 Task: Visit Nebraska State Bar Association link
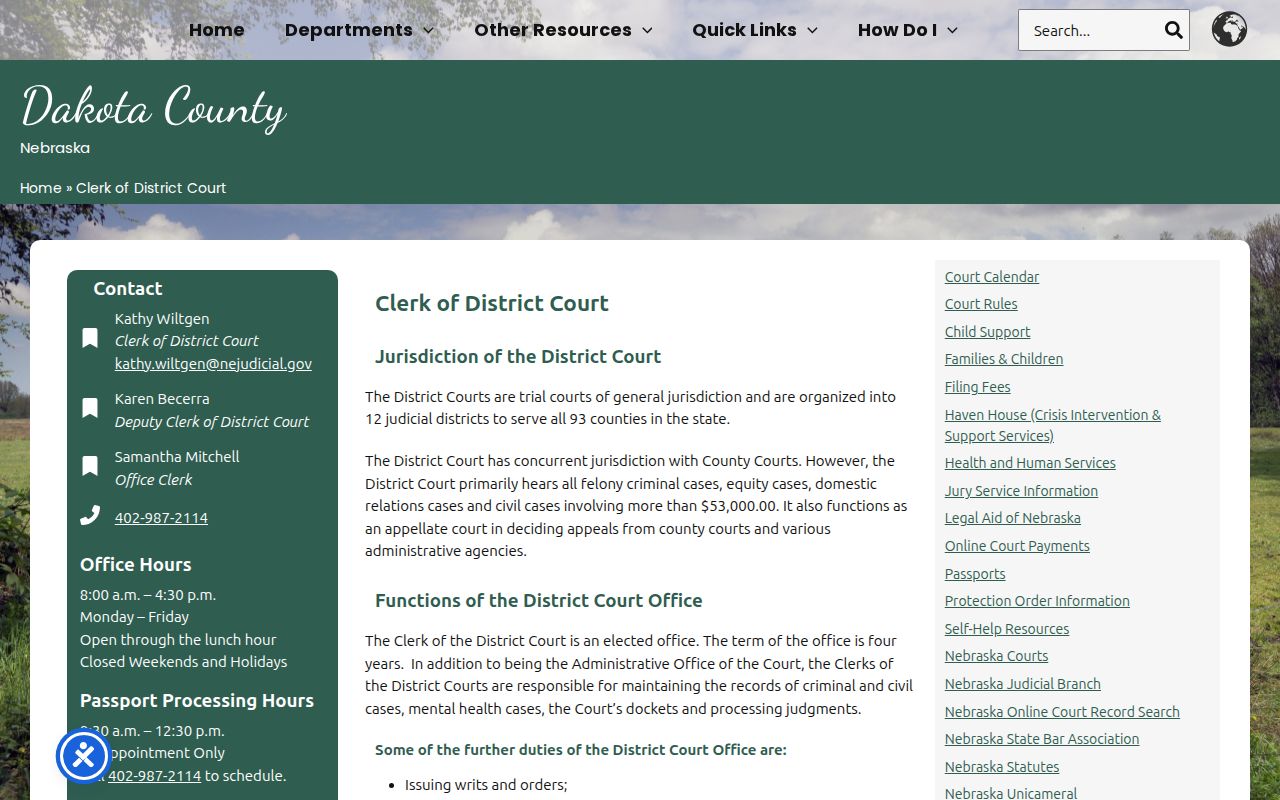point(1042,739)
